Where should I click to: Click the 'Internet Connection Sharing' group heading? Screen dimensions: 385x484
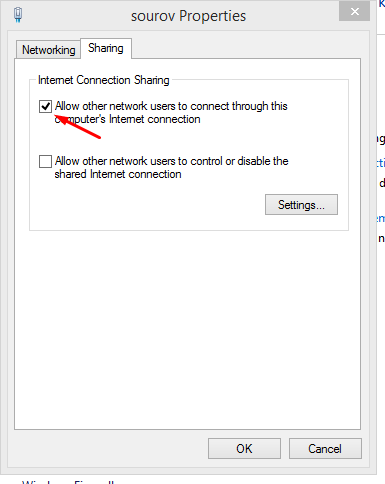[104, 80]
